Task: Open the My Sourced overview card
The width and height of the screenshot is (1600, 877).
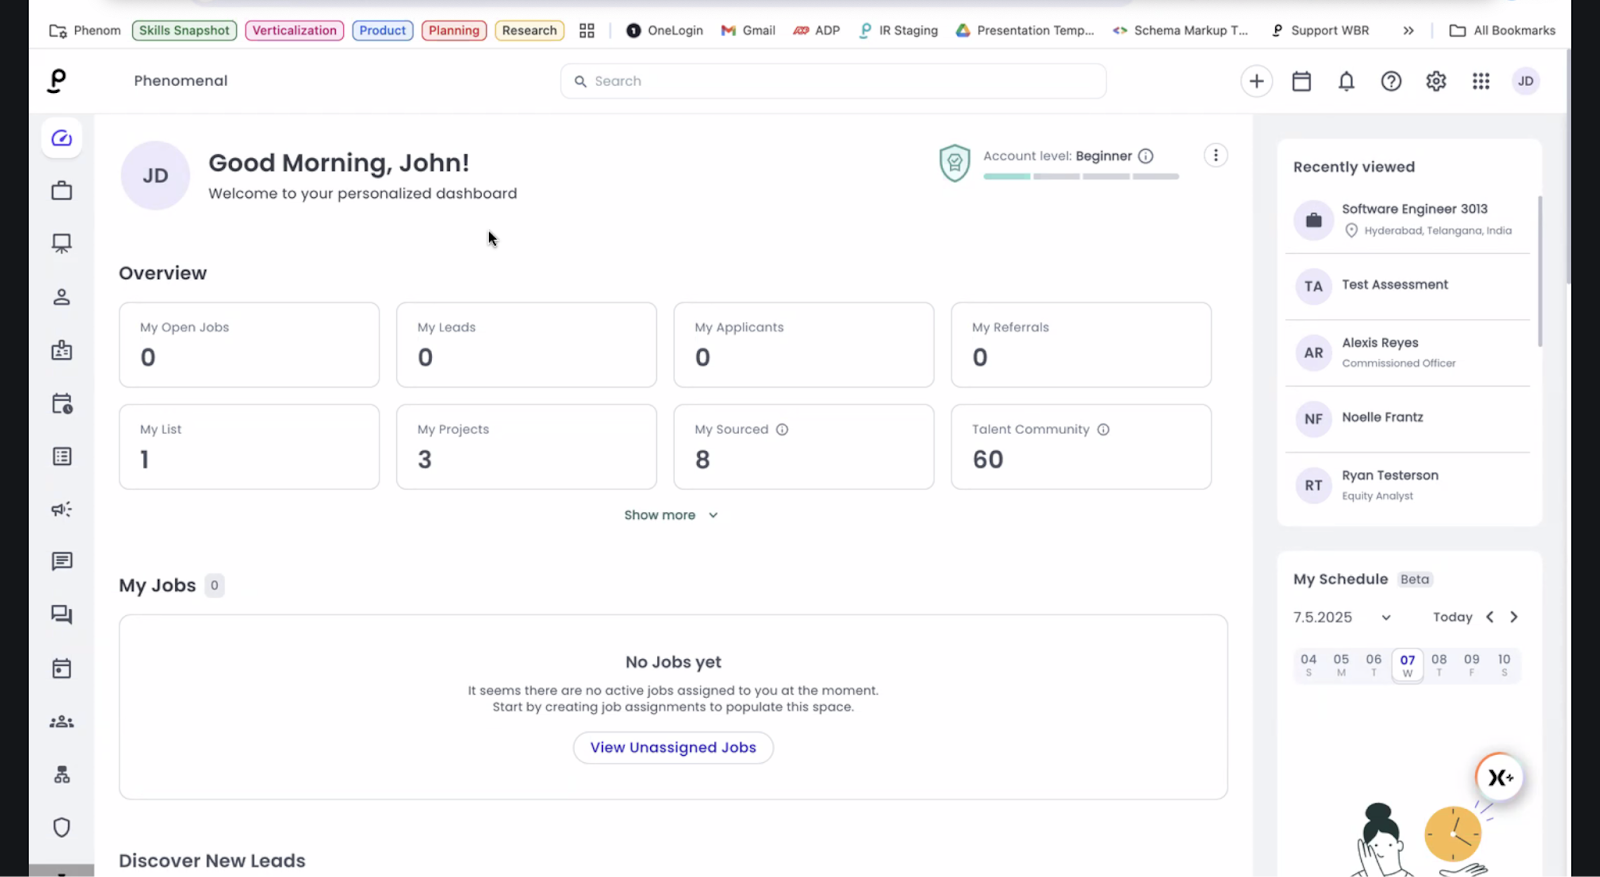Action: pos(803,447)
